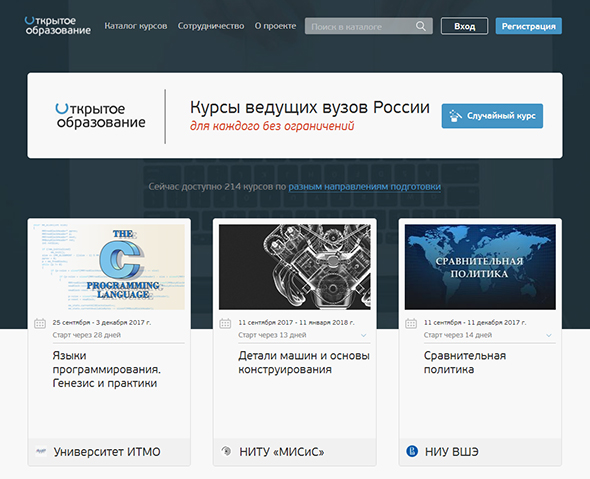The width and height of the screenshot is (590, 479).
Task: Click the НИУ ВШЭ name
Action: 452,452
